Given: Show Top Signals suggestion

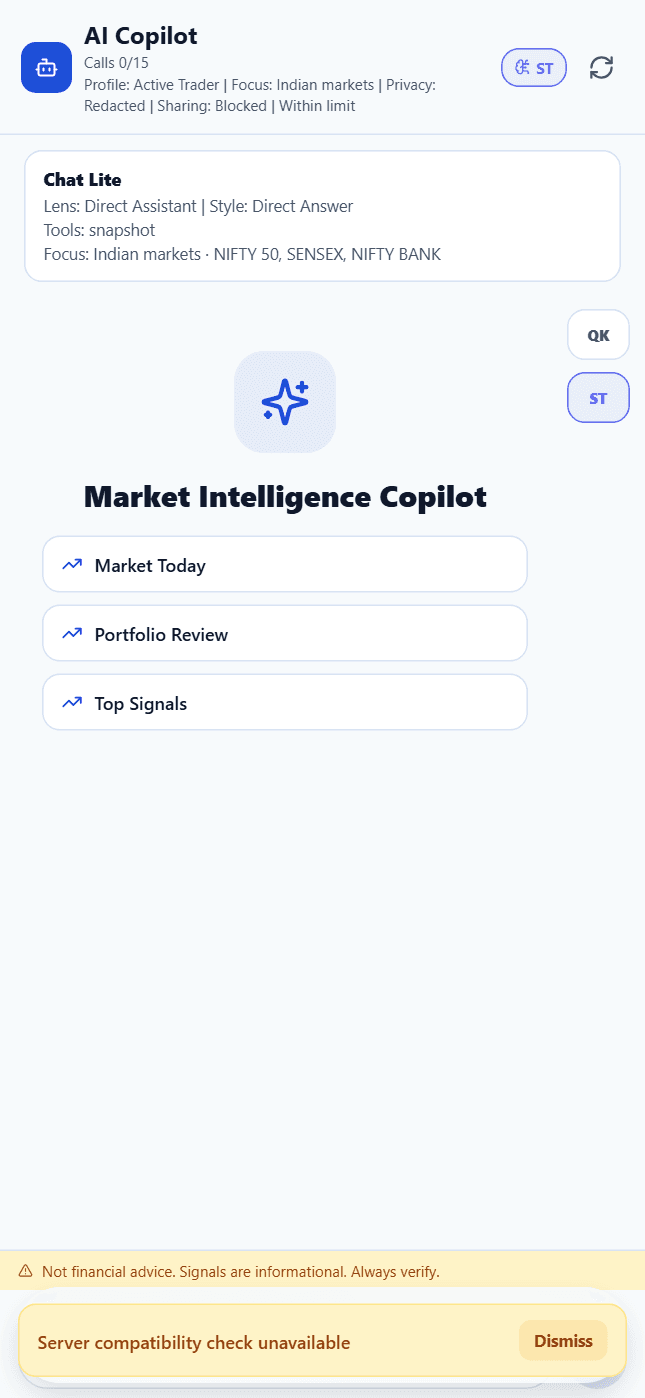Looking at the screenshot, I should coord(285,703).
